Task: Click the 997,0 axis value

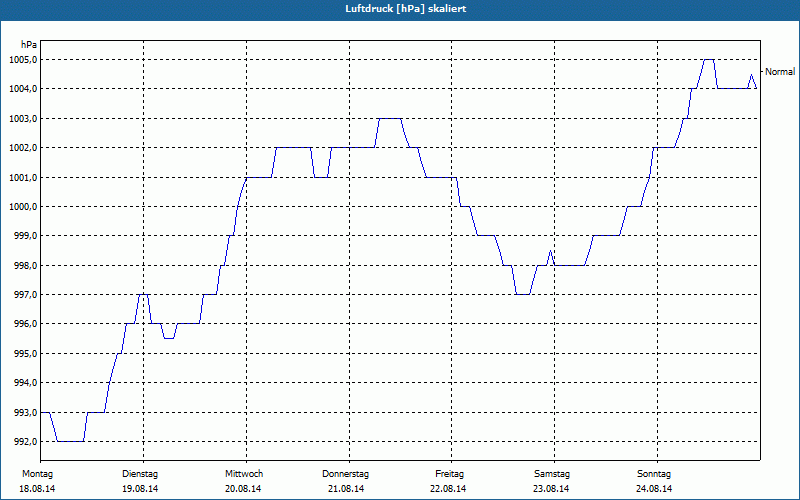Action: pyautogui.click(x=24, y=295)
